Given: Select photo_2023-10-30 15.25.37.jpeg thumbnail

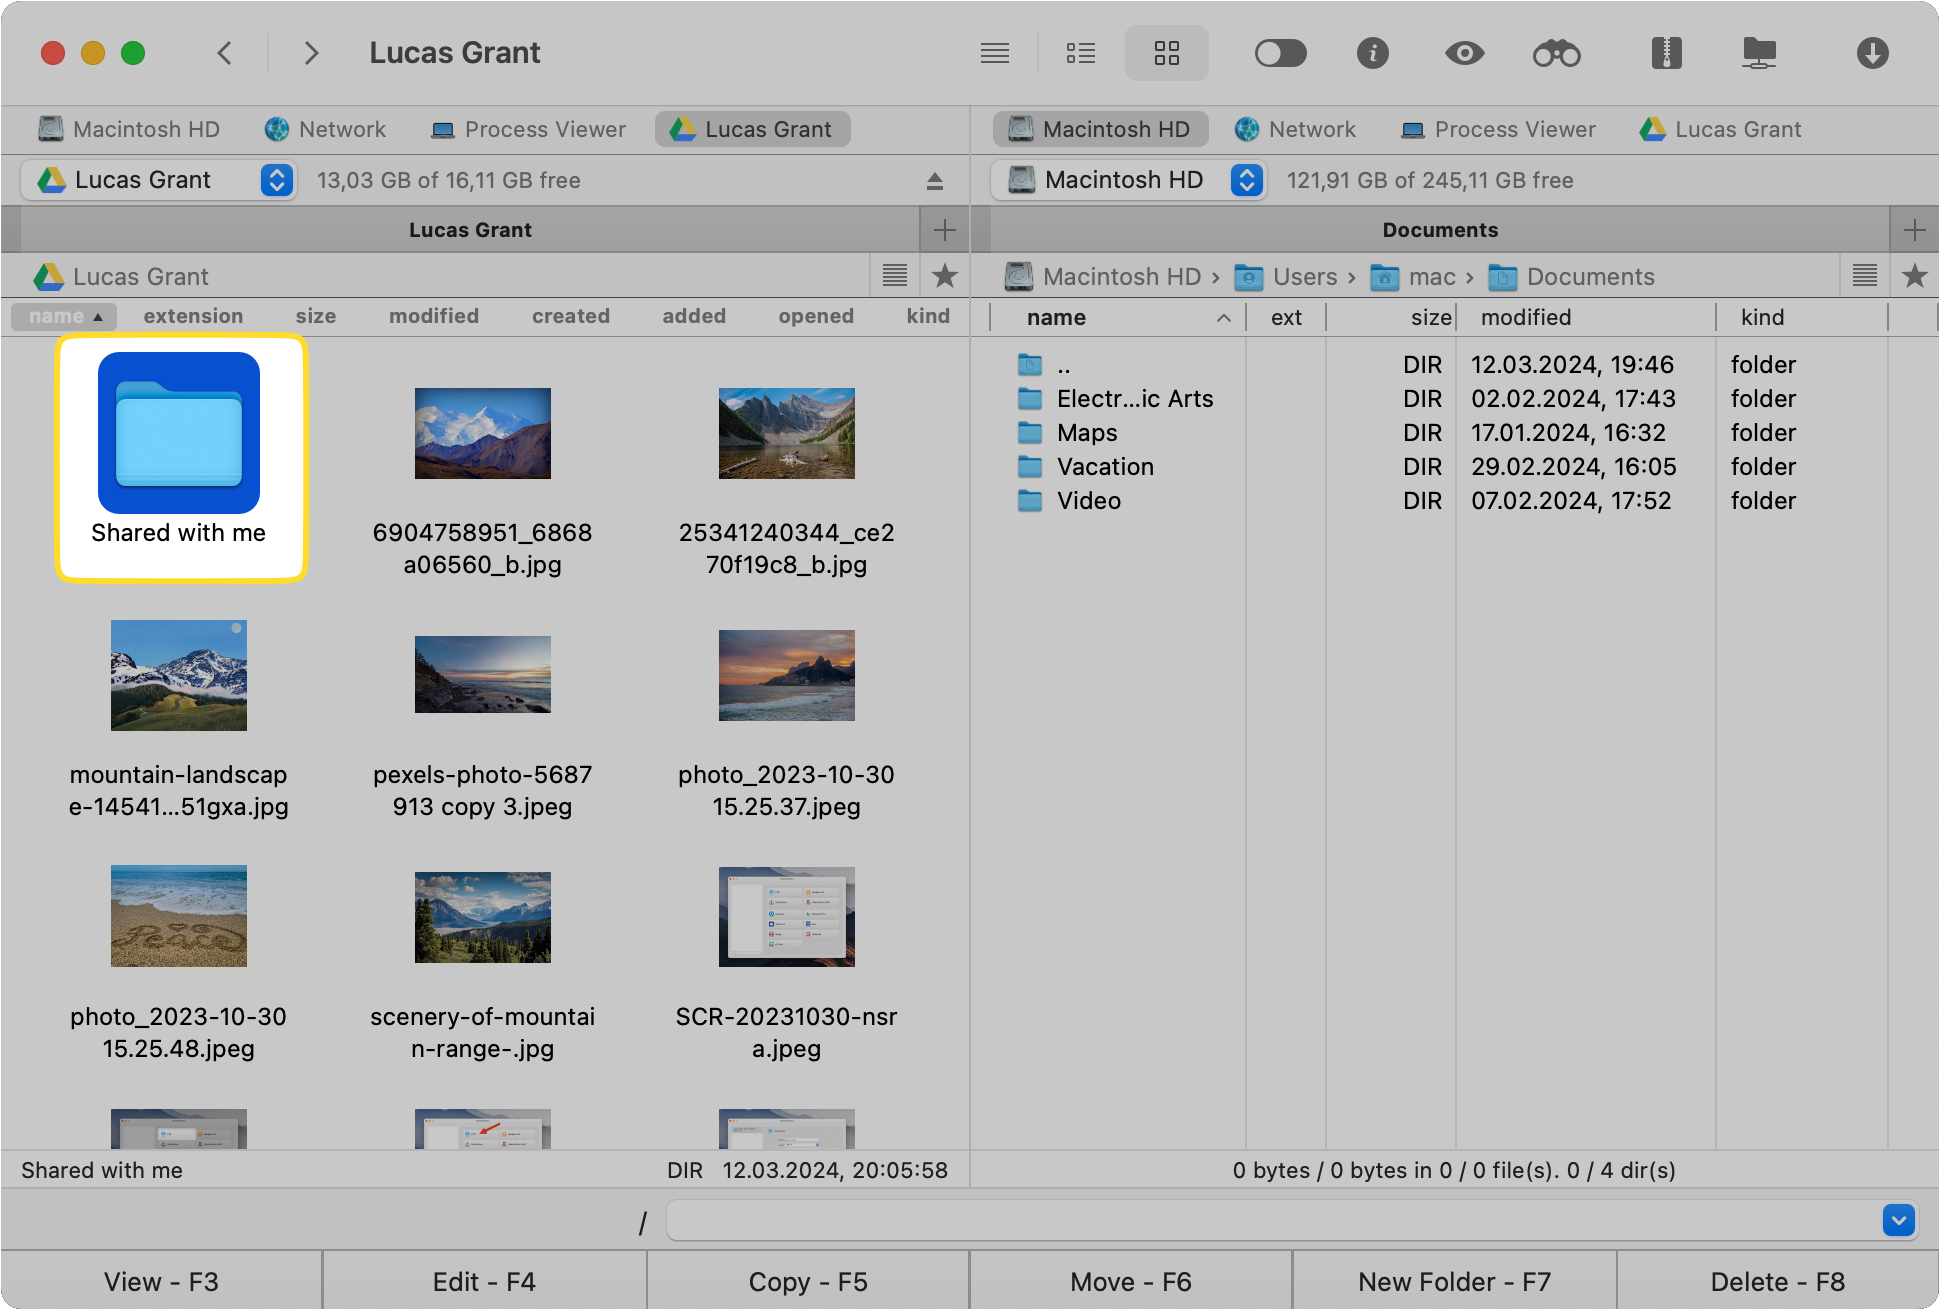Looking at the screenshot, I should 787,675.
